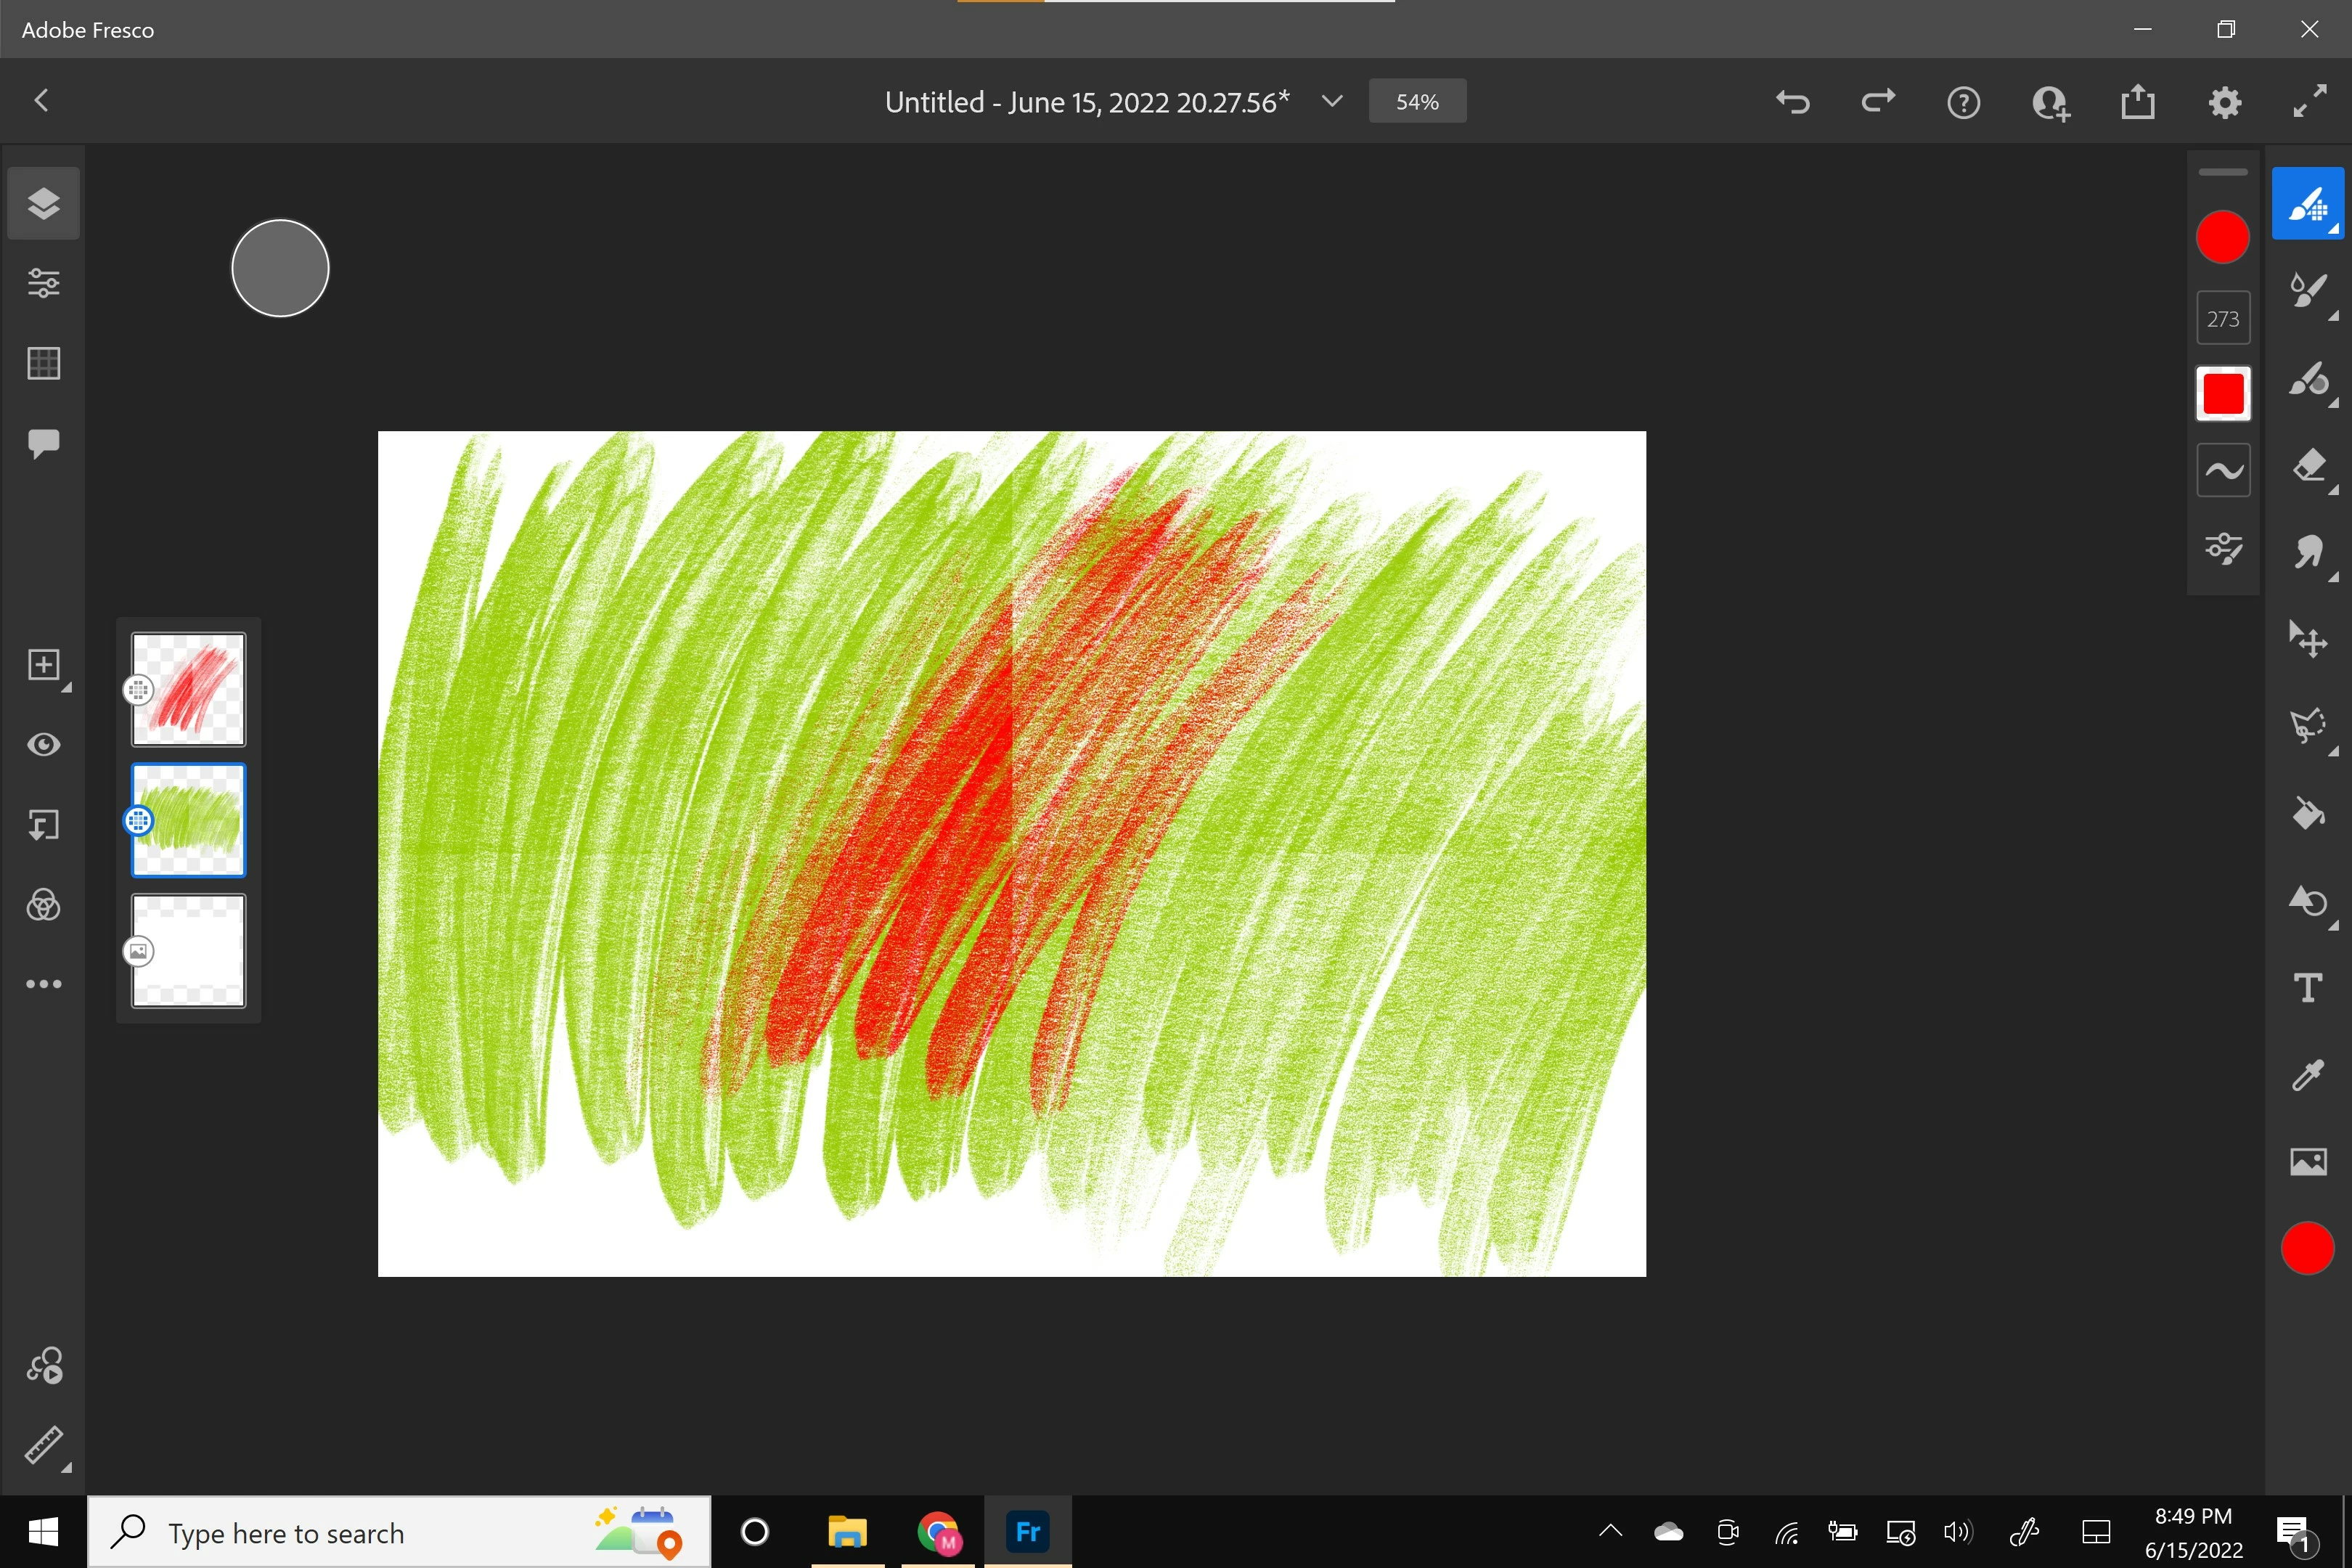Toggle full screen mode
This screenshot has width=2352, height=1568.
(x=2309, y=102)
